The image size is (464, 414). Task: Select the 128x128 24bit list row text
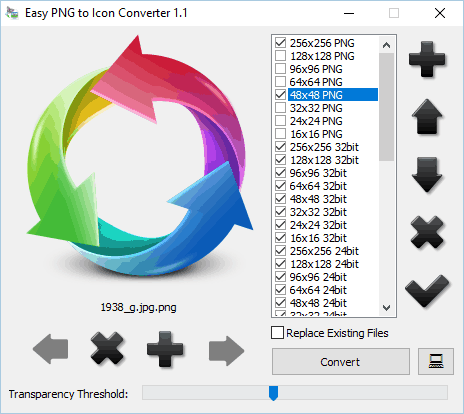click(x=324, y=264)
